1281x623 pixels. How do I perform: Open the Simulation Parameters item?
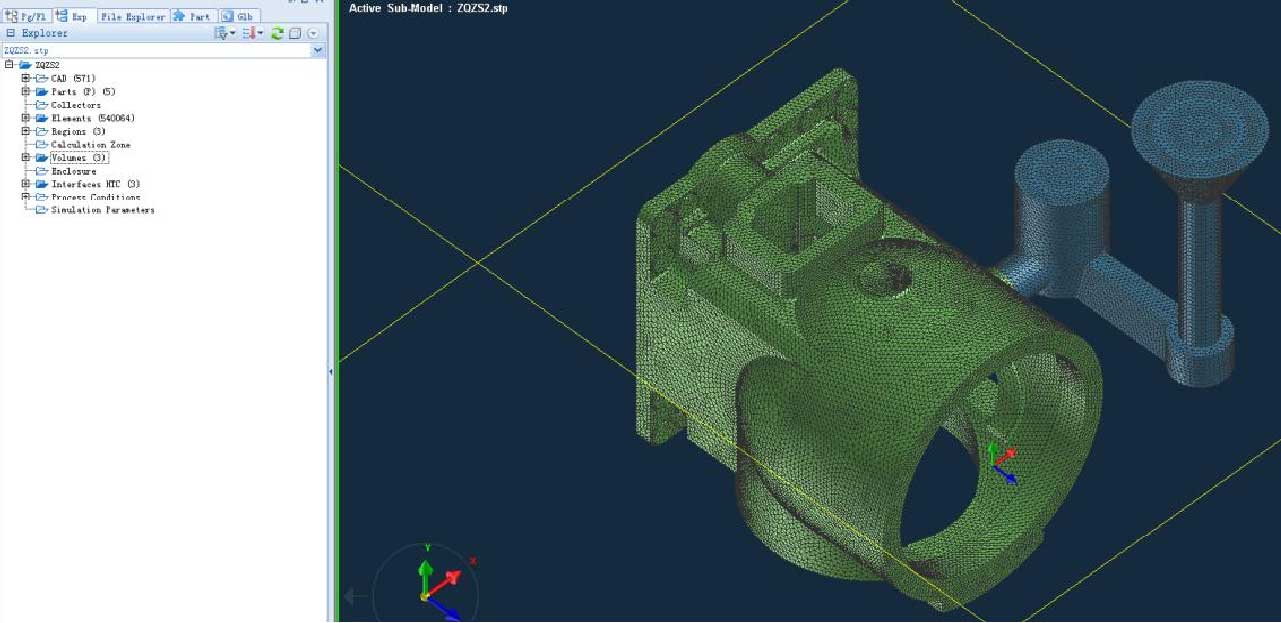100,209
